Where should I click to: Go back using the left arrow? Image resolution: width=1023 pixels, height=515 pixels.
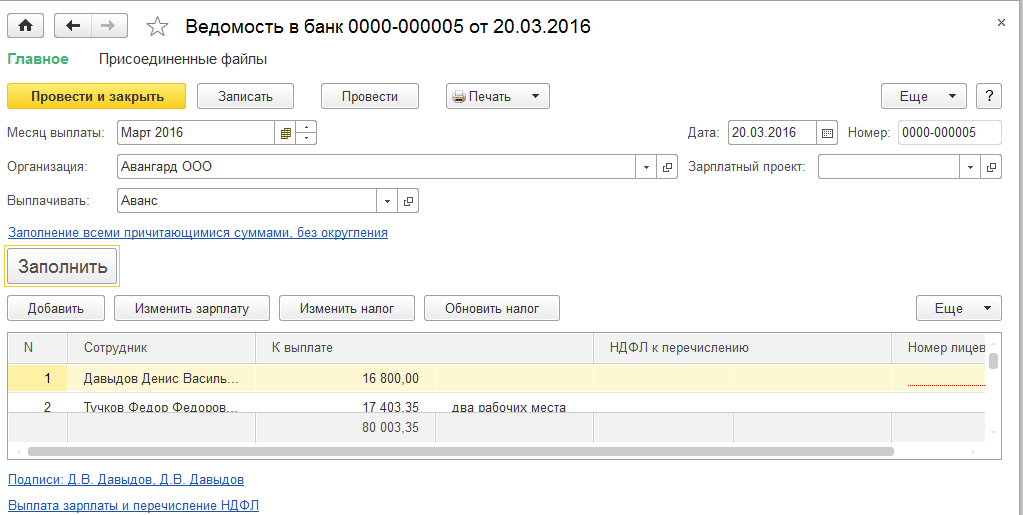73,26
